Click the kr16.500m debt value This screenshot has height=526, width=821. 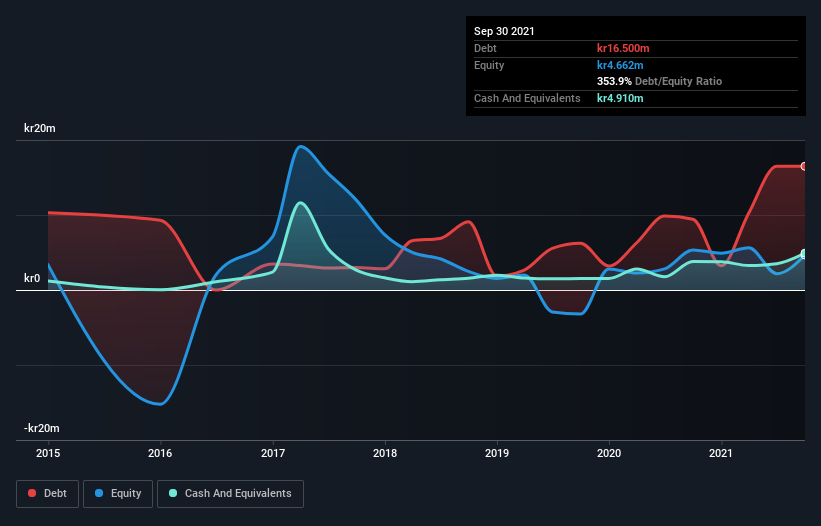[623, 48]
